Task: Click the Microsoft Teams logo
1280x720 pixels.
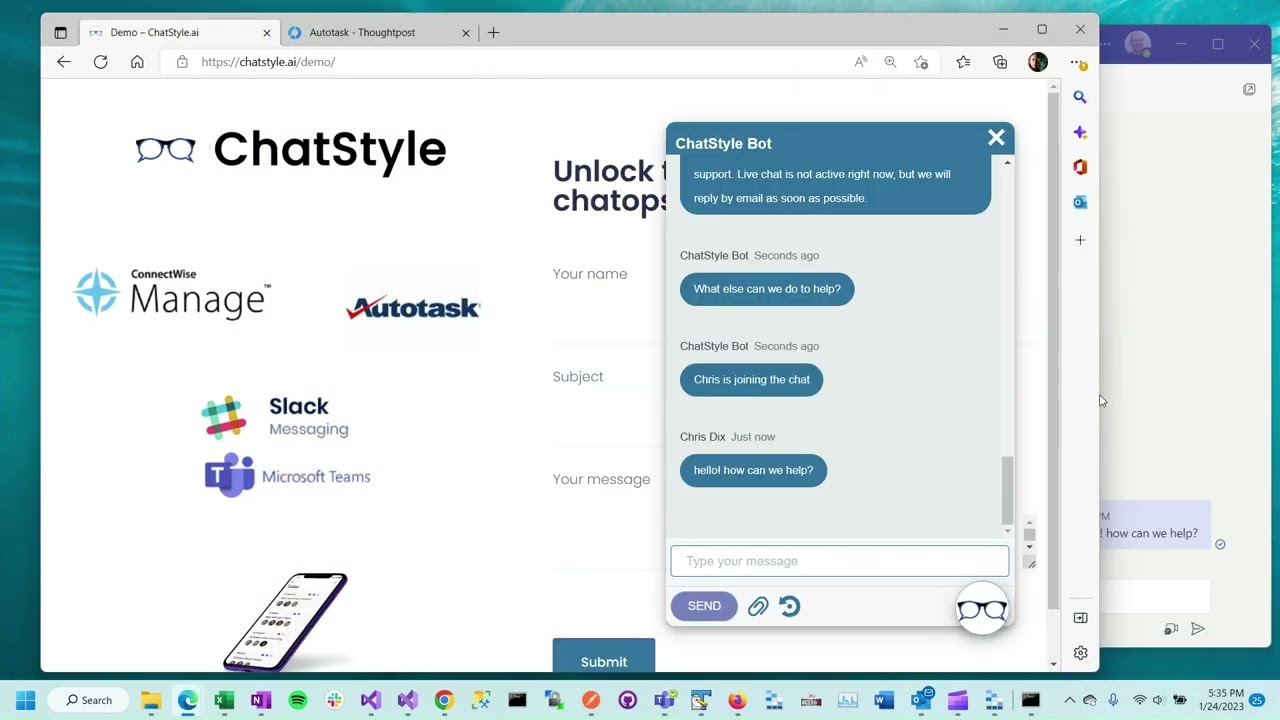Action: click(x=288, y=476)
